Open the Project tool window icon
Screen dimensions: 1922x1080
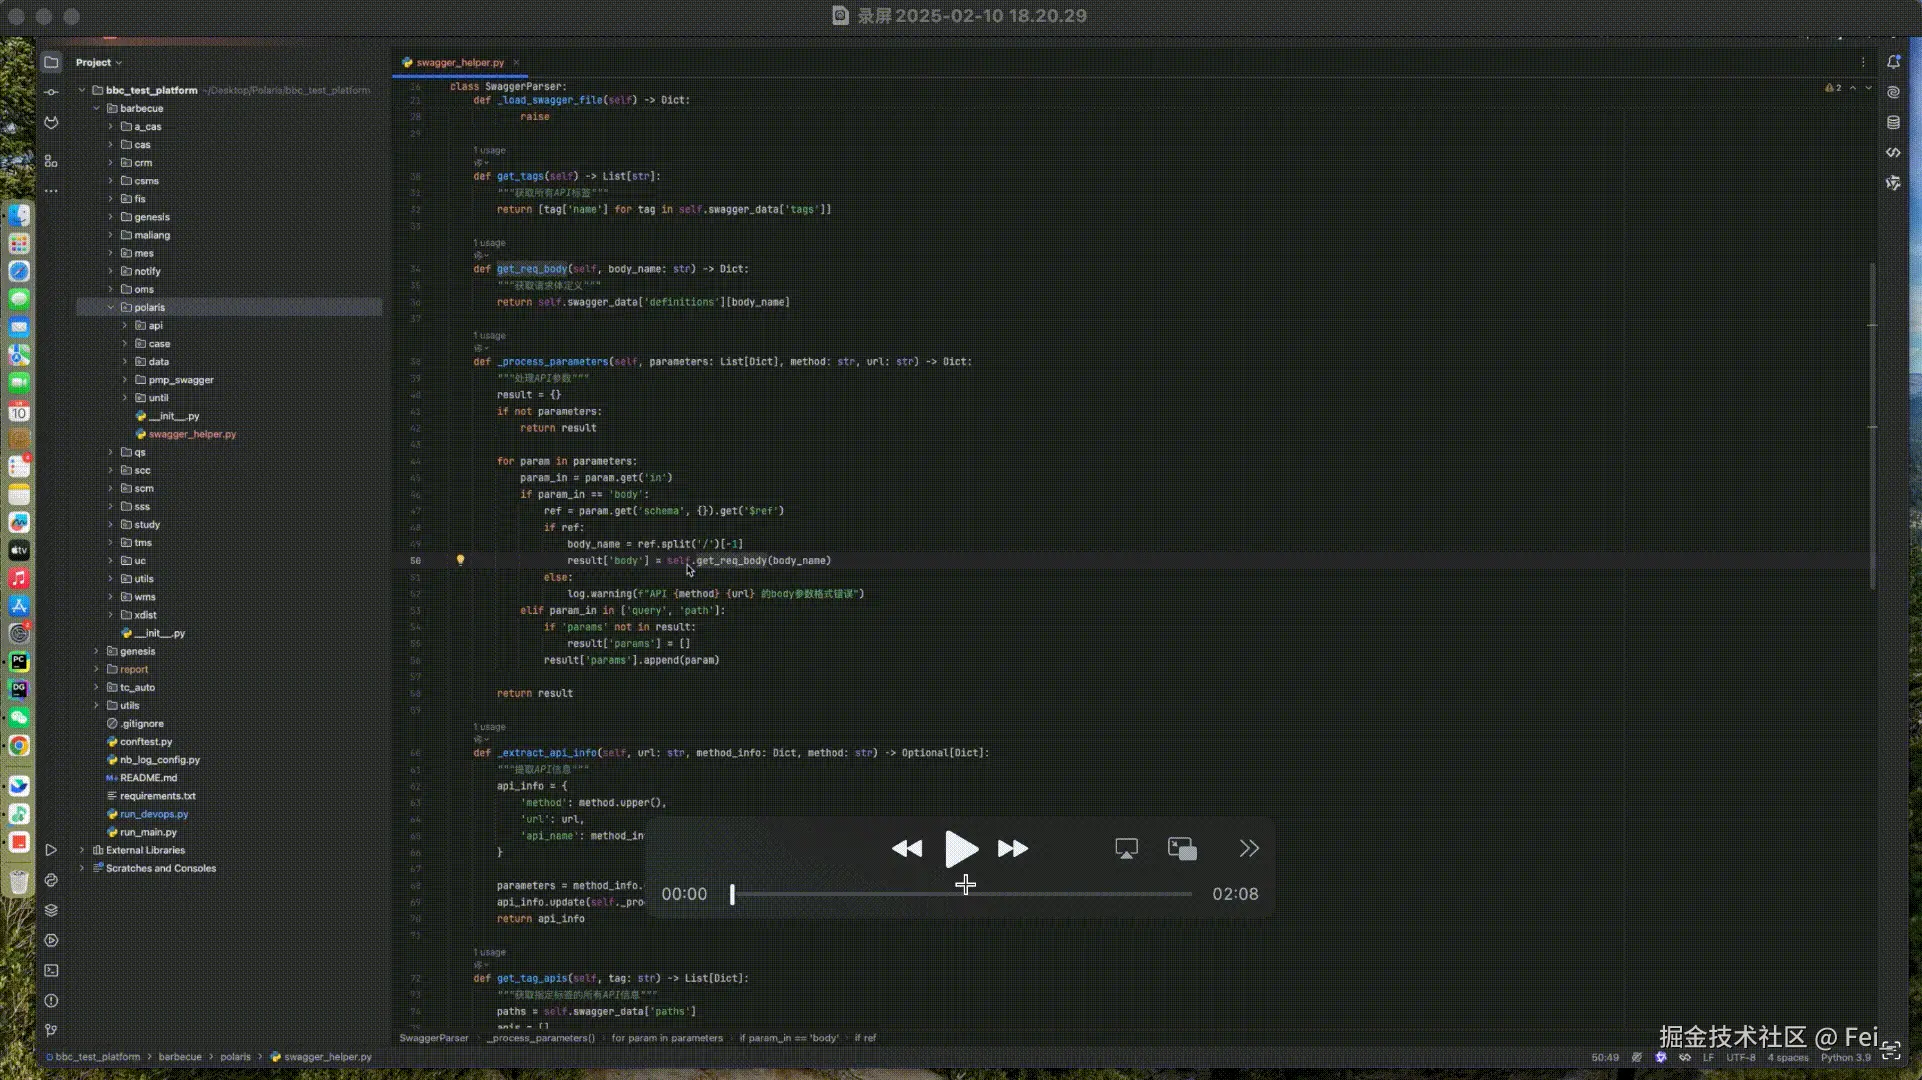51,62
